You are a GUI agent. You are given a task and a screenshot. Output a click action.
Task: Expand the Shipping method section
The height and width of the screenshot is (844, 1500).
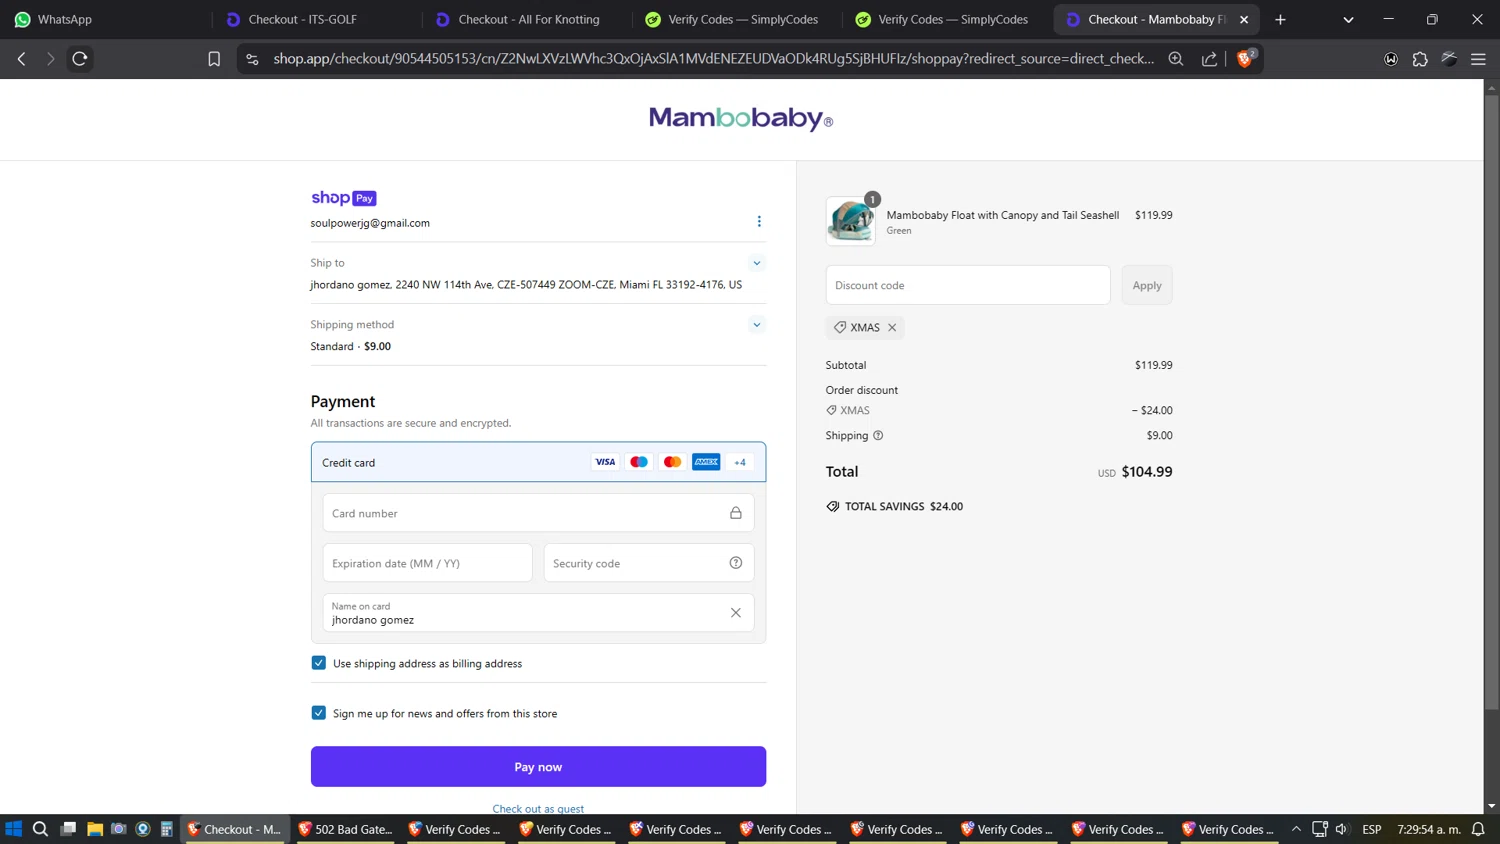[x=757, y=325]
